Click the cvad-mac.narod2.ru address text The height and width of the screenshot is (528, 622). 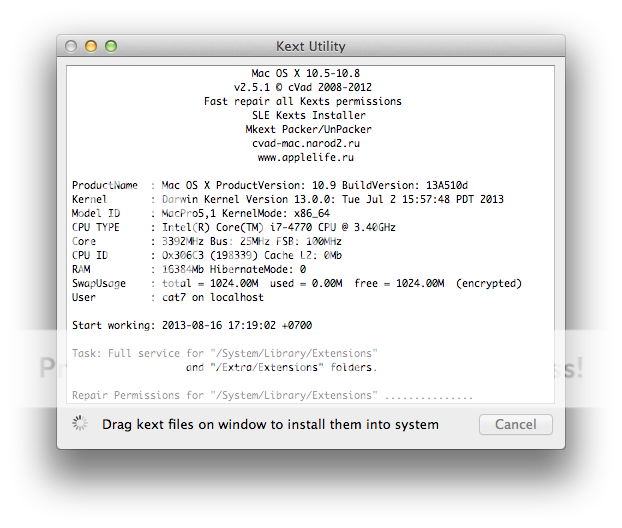pos(304,143)
